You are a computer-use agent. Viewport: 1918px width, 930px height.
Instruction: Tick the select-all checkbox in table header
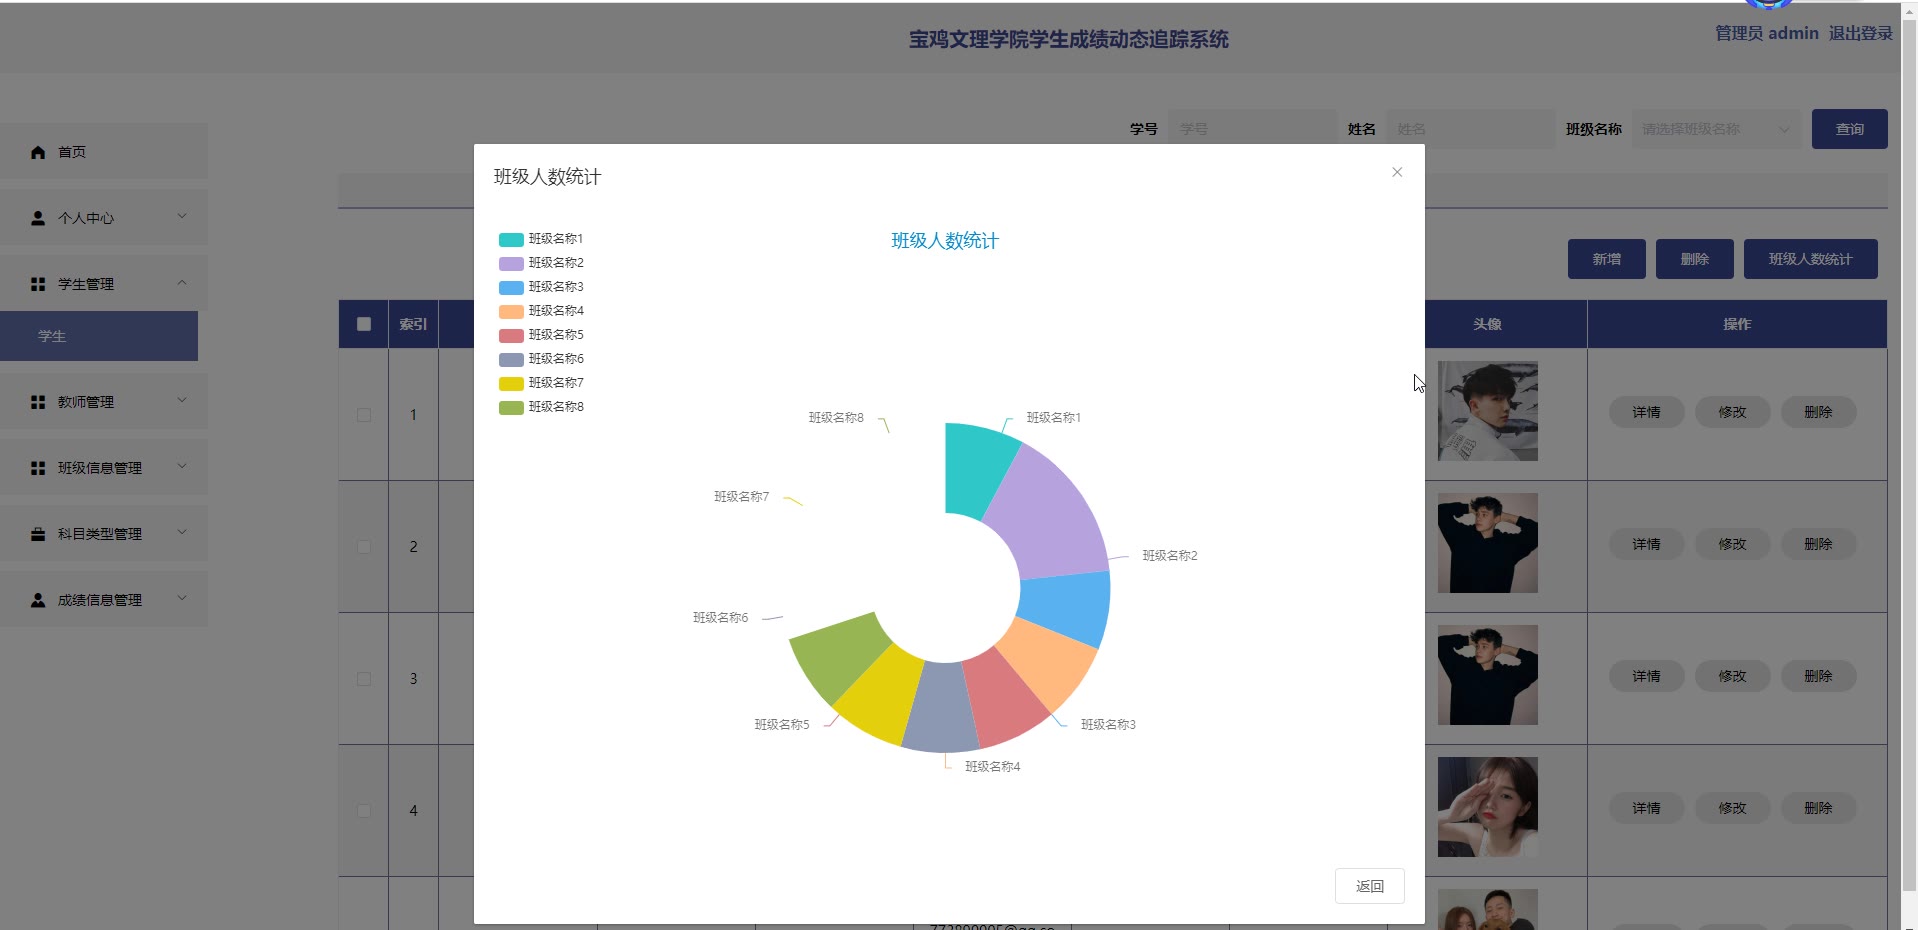(364, 324)
